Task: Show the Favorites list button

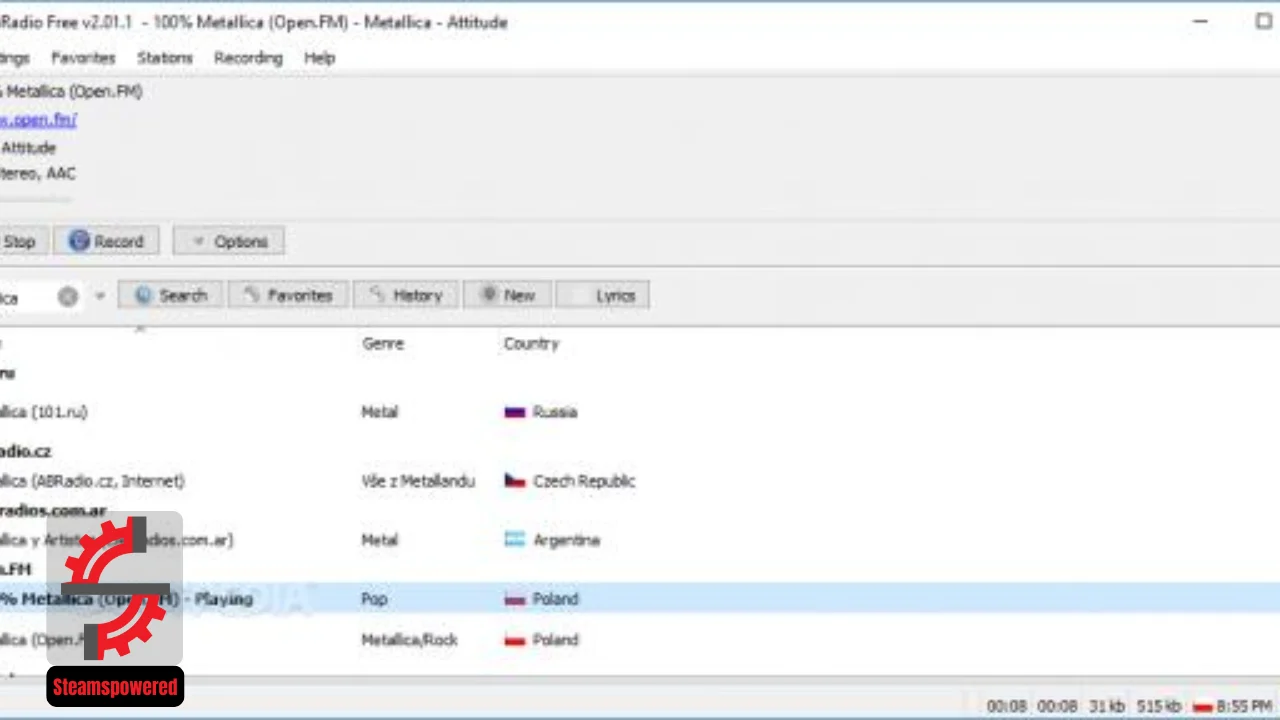Action: pos(288,295)
